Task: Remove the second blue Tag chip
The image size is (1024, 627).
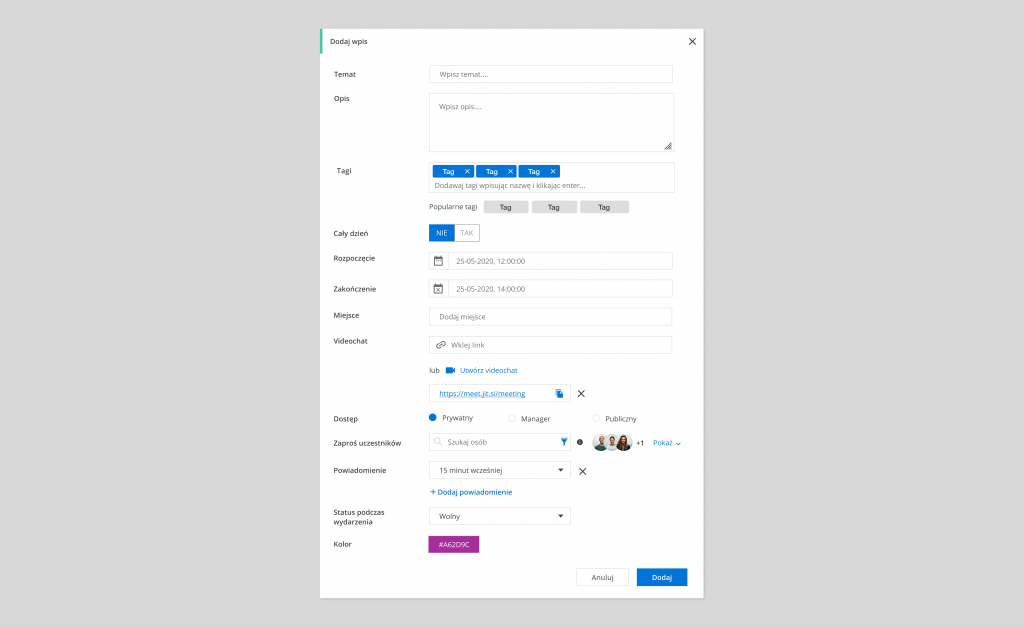Action: tap(510, 172)
